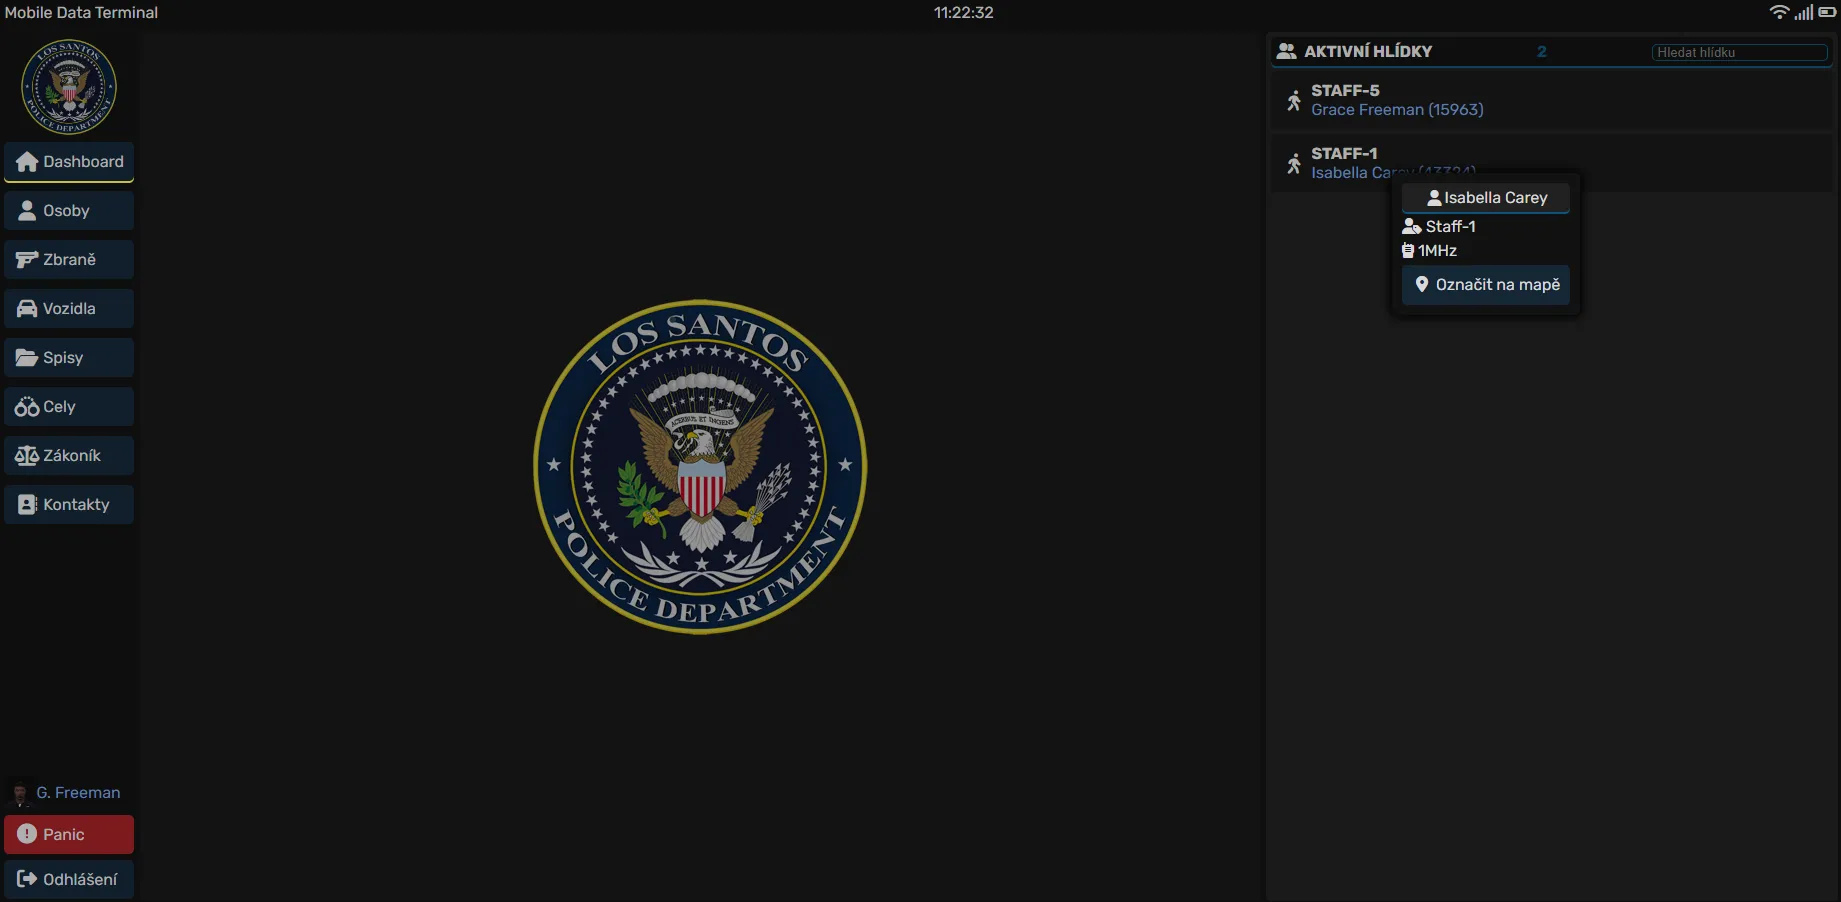Click the 1MHz radio frequency entry
The image size is (1841, 902).
click(1429, 251)
